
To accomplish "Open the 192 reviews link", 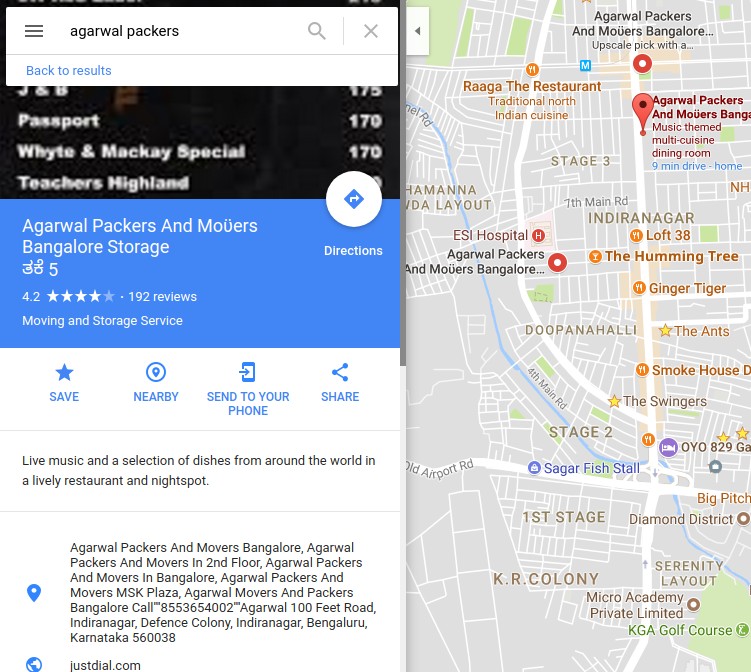I will [x=162, y=296].
